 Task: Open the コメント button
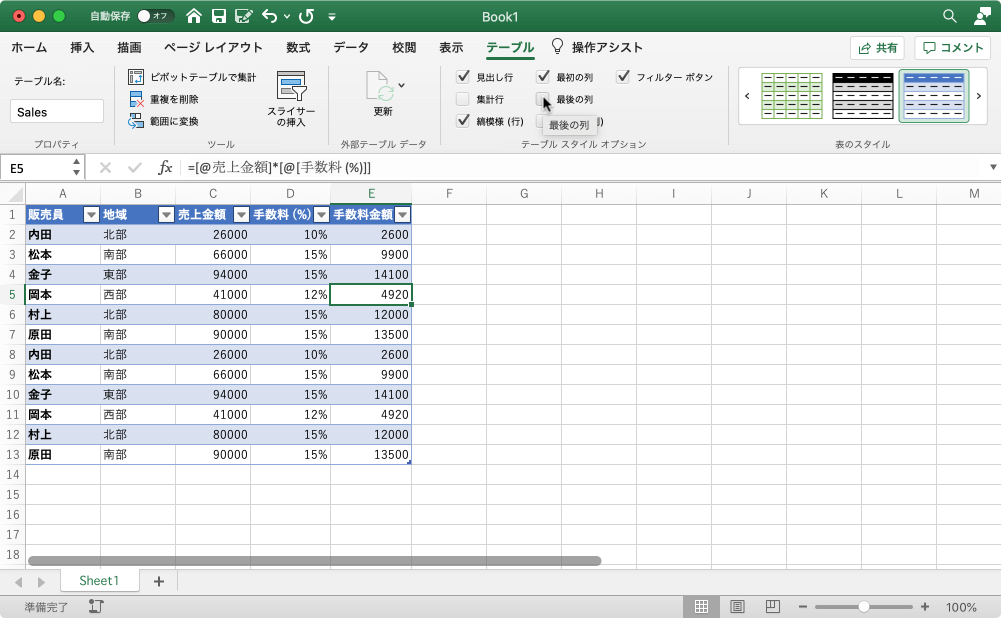coord(951,46)
